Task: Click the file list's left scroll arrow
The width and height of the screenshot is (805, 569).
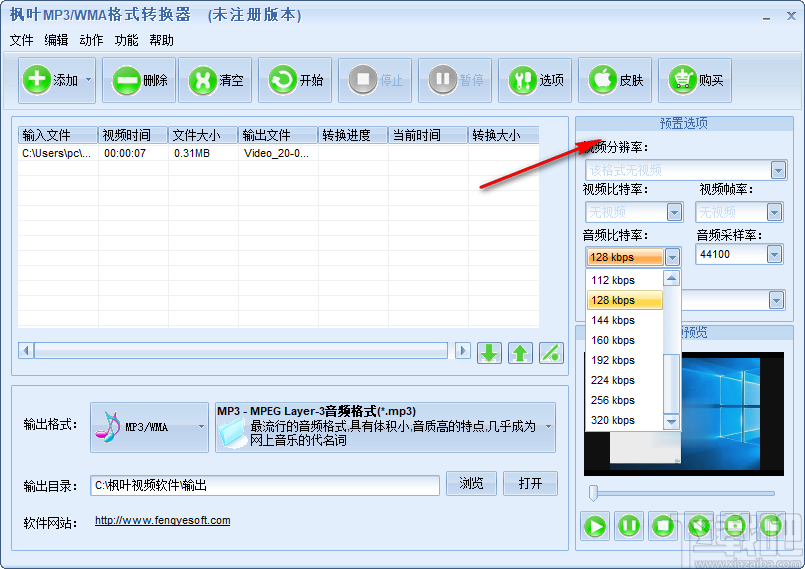Action: [26, 351]
